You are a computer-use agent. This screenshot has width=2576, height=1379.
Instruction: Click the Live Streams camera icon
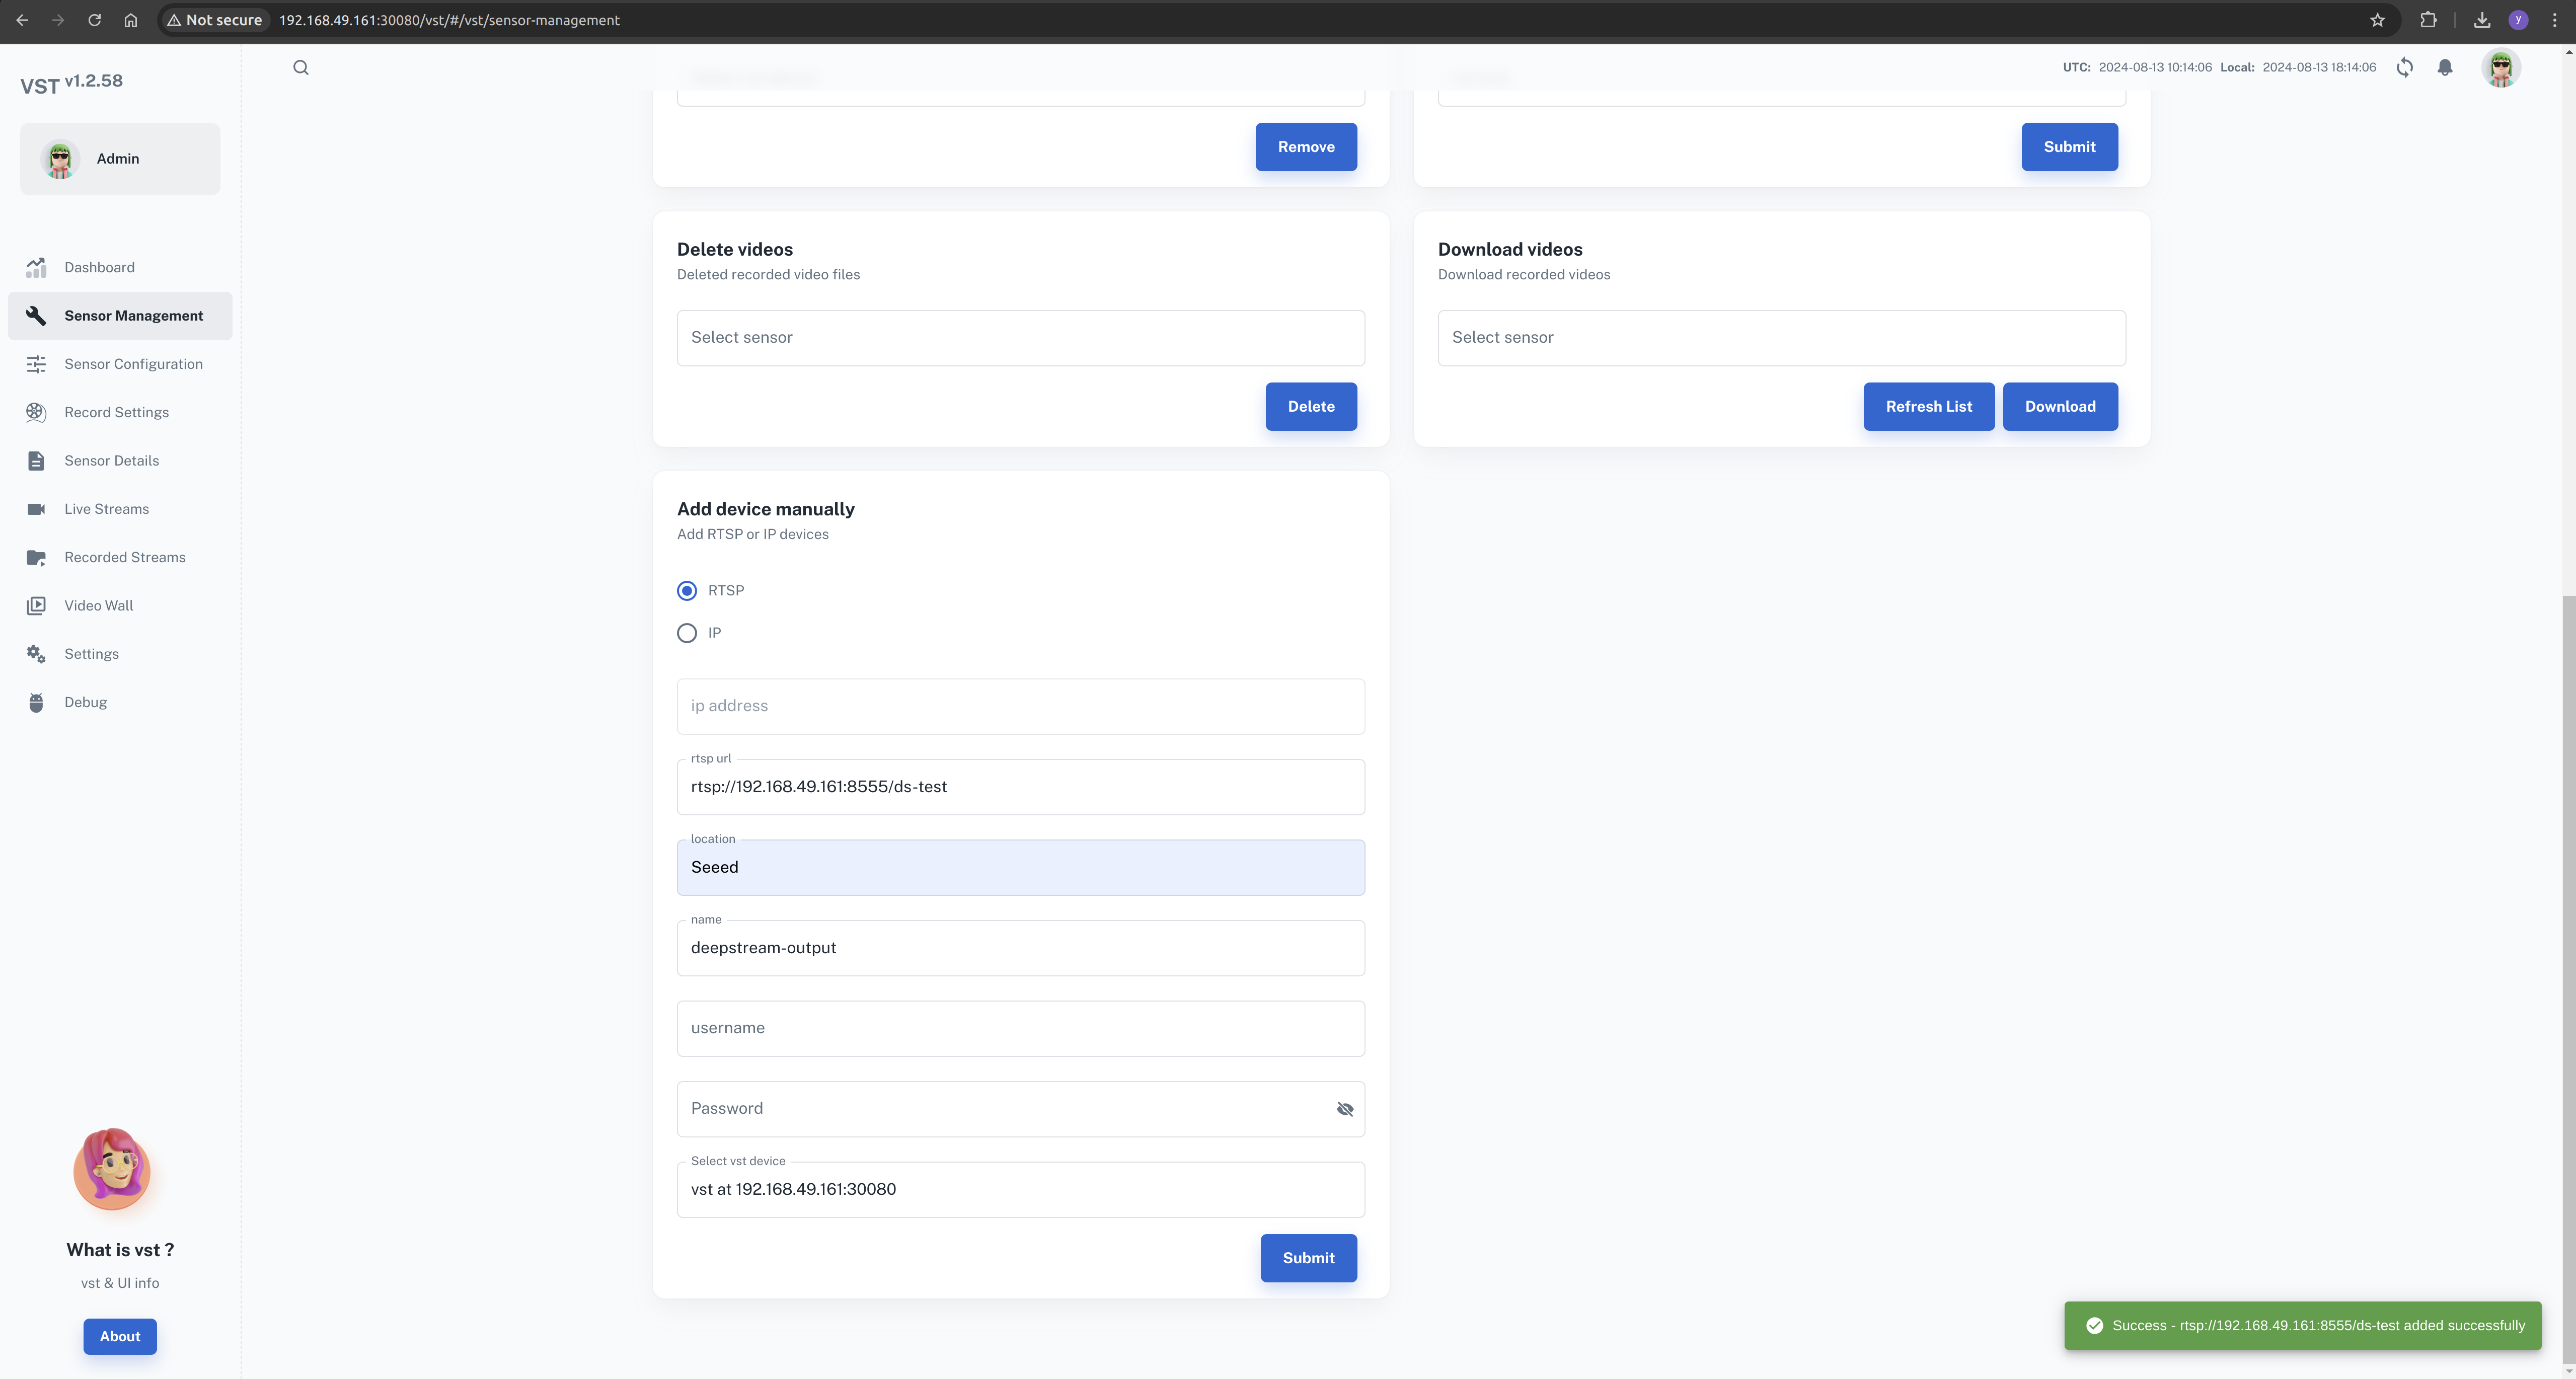pos(36,509)
